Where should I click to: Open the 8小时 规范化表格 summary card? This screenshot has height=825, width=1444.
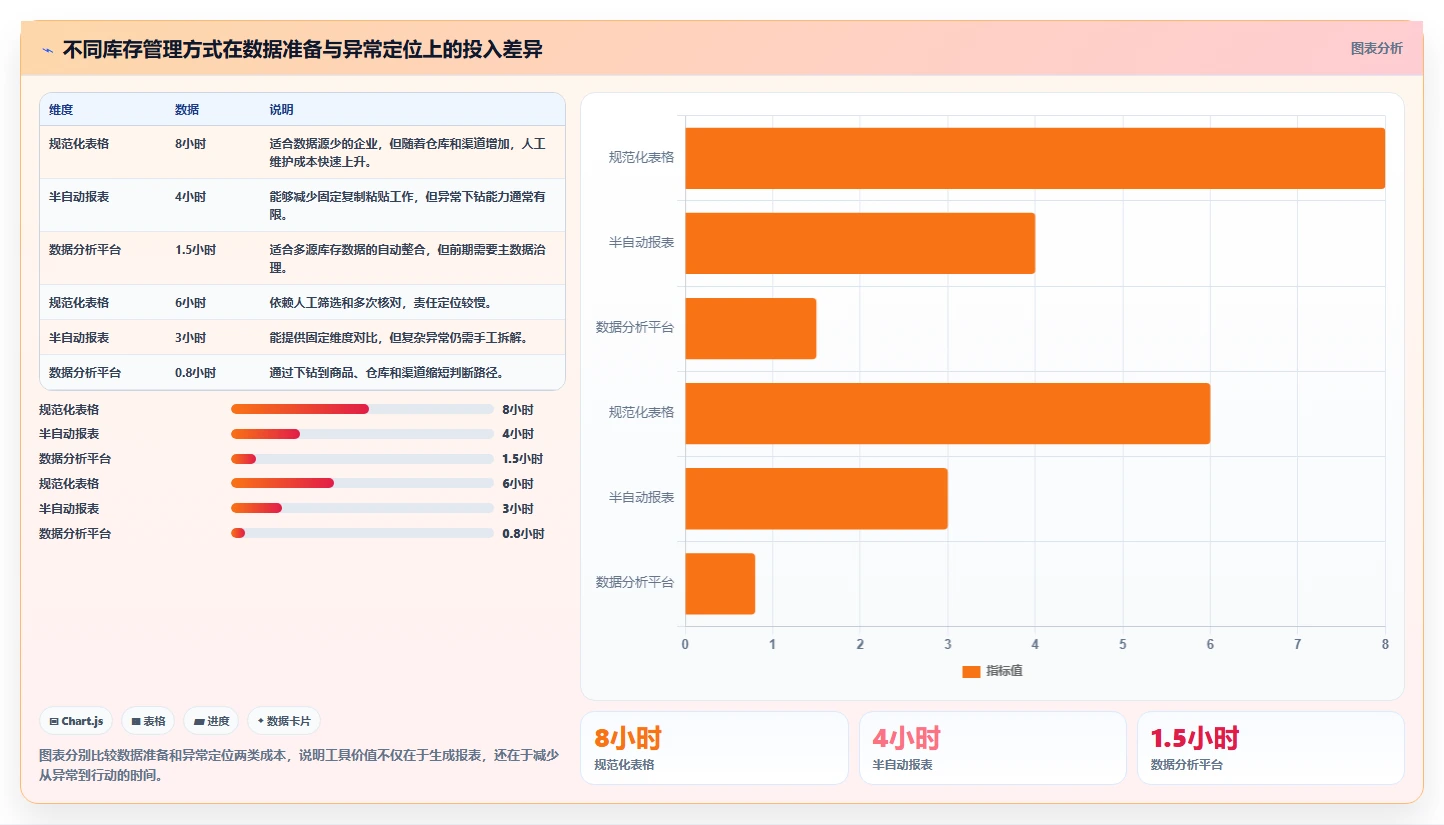point(714,748)
